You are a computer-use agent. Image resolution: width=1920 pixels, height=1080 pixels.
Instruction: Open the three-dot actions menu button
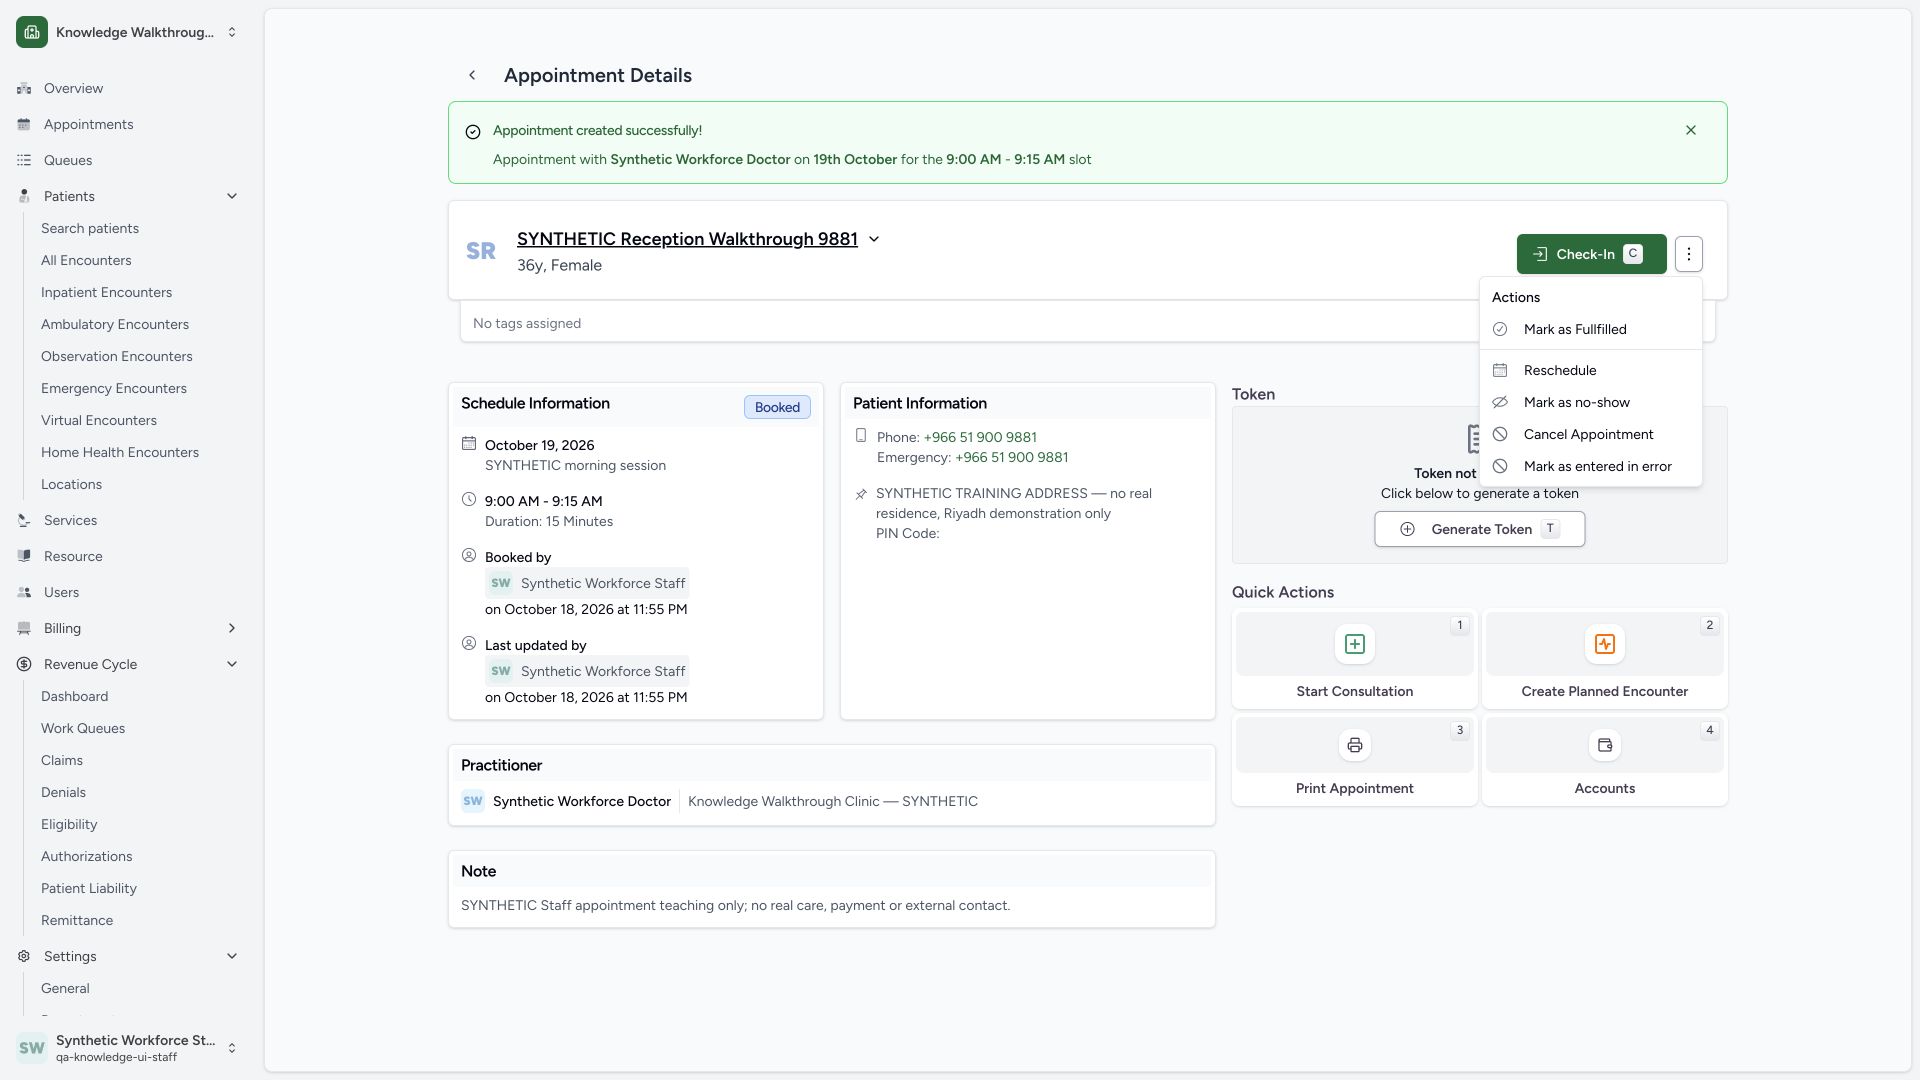click(1689, 254)
